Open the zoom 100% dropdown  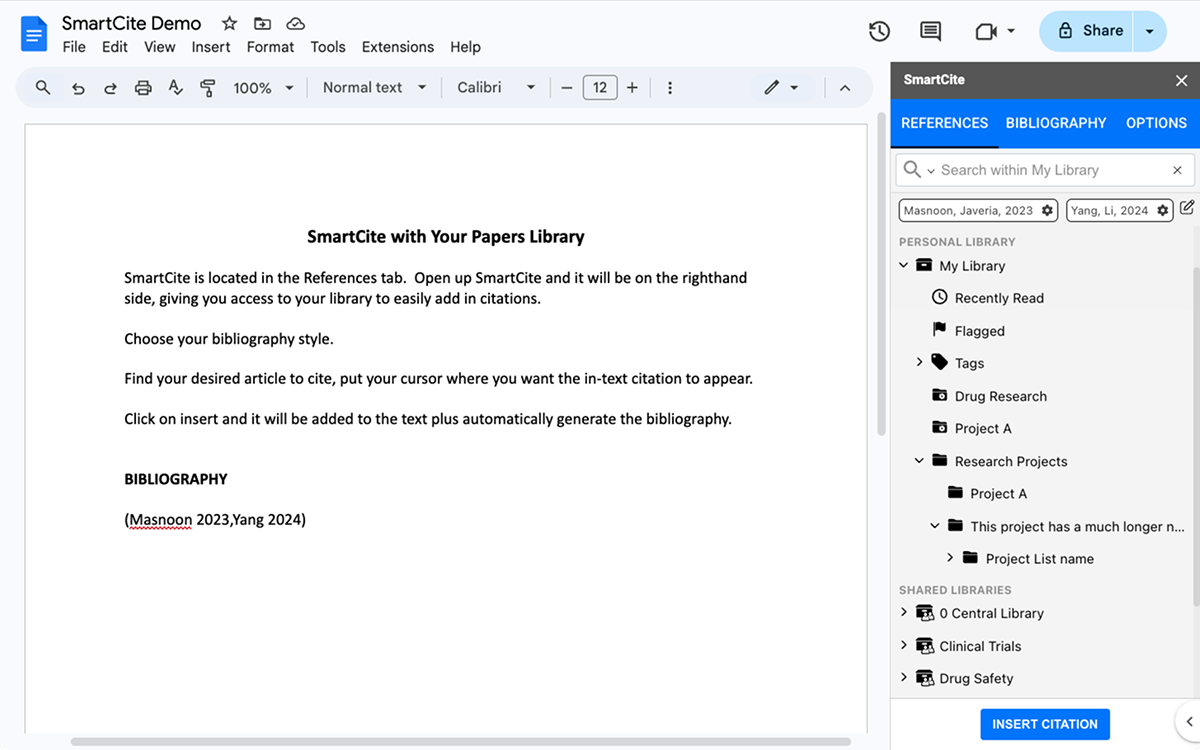(263, 88)
